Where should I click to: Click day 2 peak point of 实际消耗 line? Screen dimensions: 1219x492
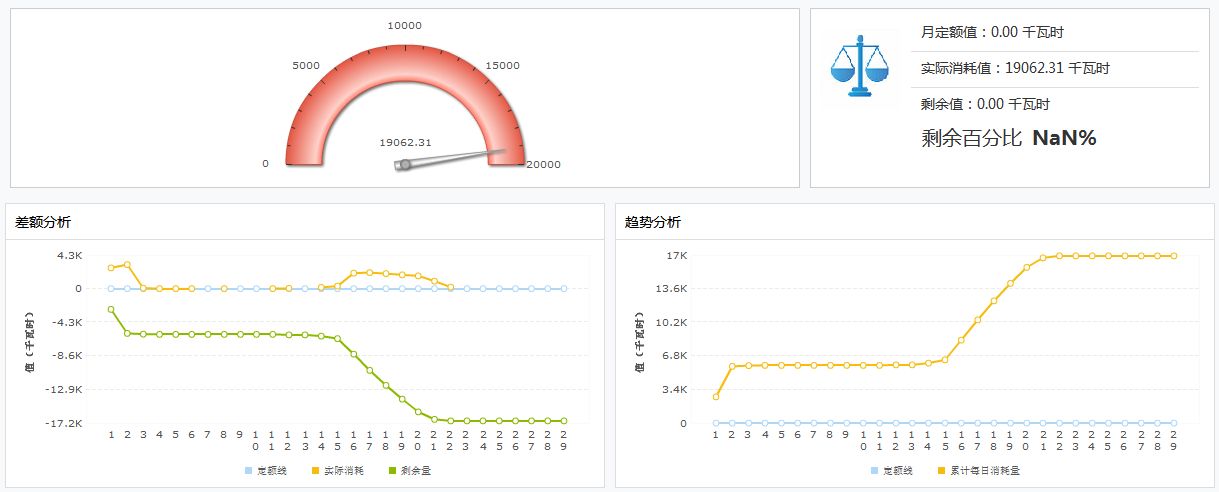pos(127,265)
